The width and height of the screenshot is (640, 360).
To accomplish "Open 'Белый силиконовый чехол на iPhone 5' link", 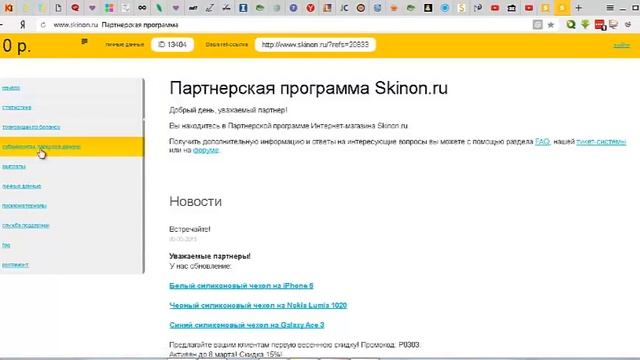I will click(x=241, y=286).
